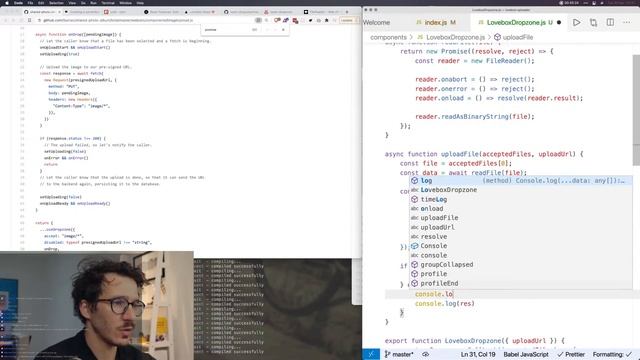Click the unsaved dot on LoveboxDropzone.js tab
Viewport: 640px width, 360px height.
pyautogui.click(x=559, y=22)
